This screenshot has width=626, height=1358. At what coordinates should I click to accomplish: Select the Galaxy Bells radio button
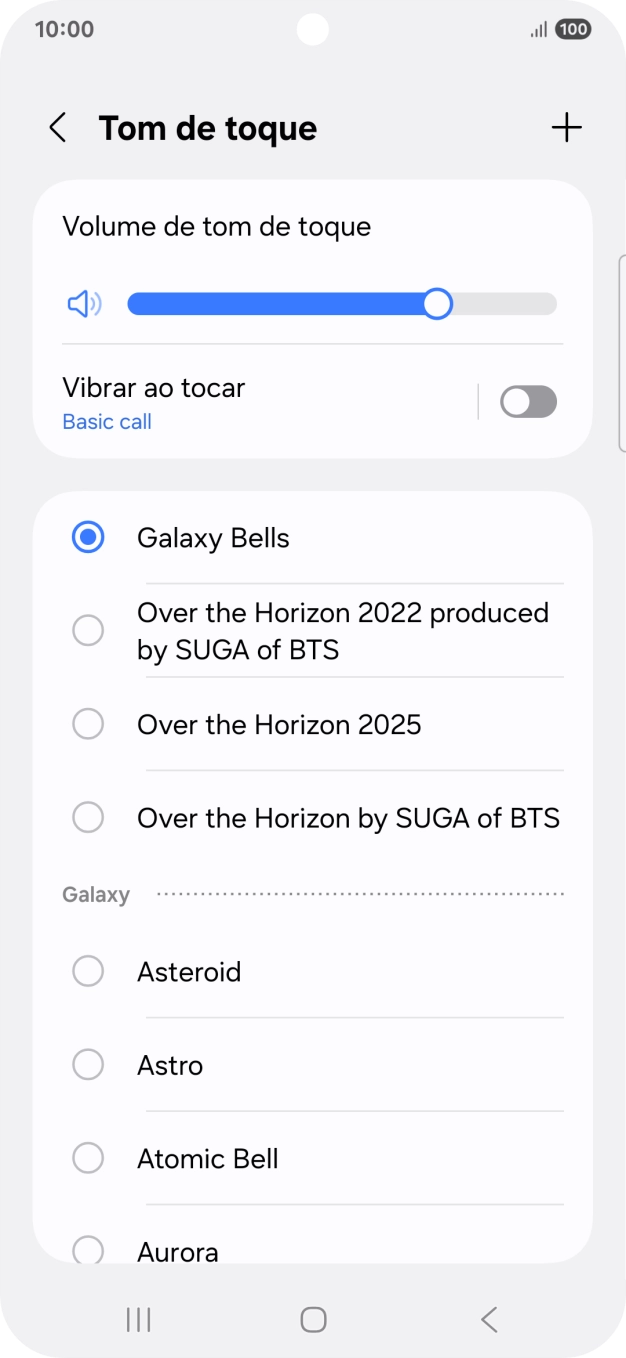tap(88, 538)
